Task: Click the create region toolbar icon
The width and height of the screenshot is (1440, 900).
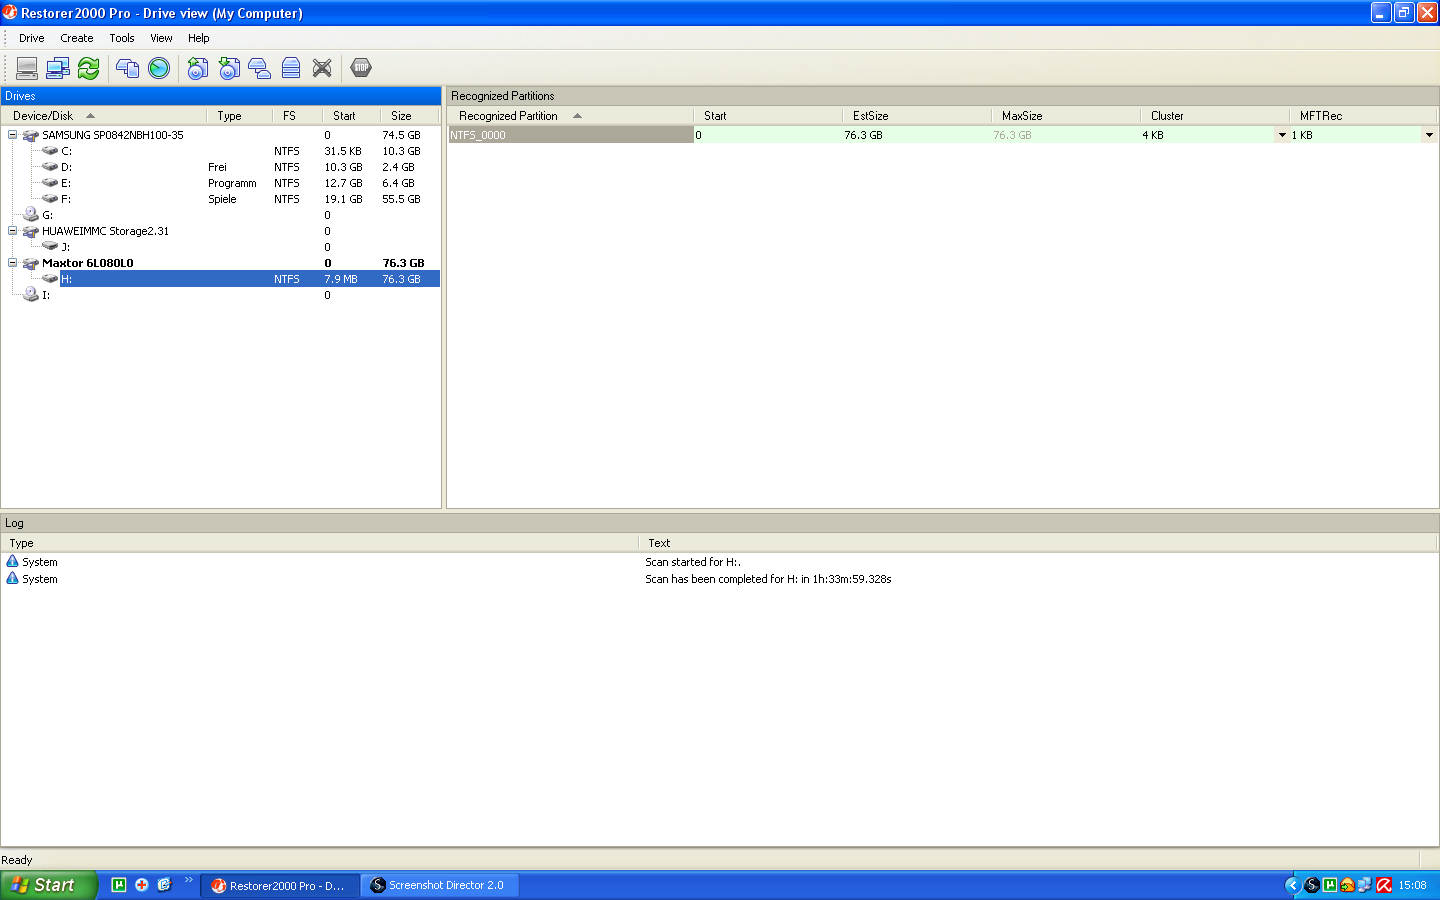Action: (260, 68)
